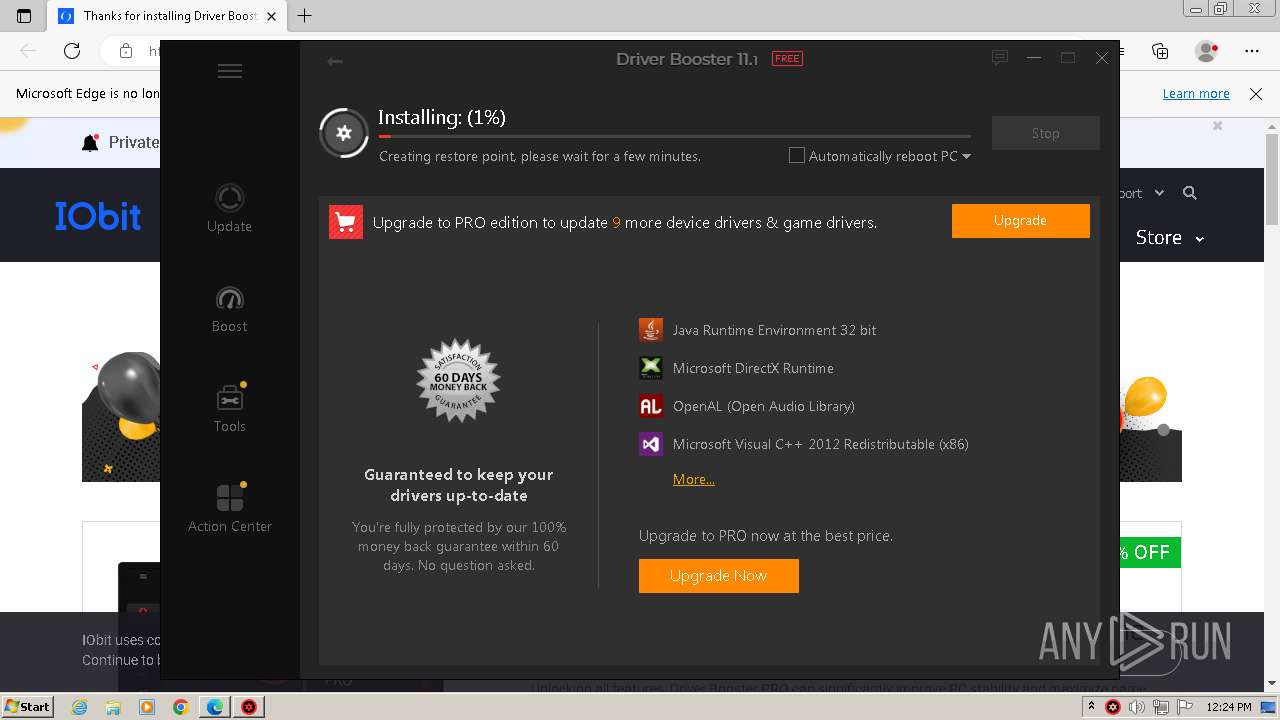This screenshot has width=1280, height=720.
Task: Stop the driver installation
Action: pos(1045,133)
